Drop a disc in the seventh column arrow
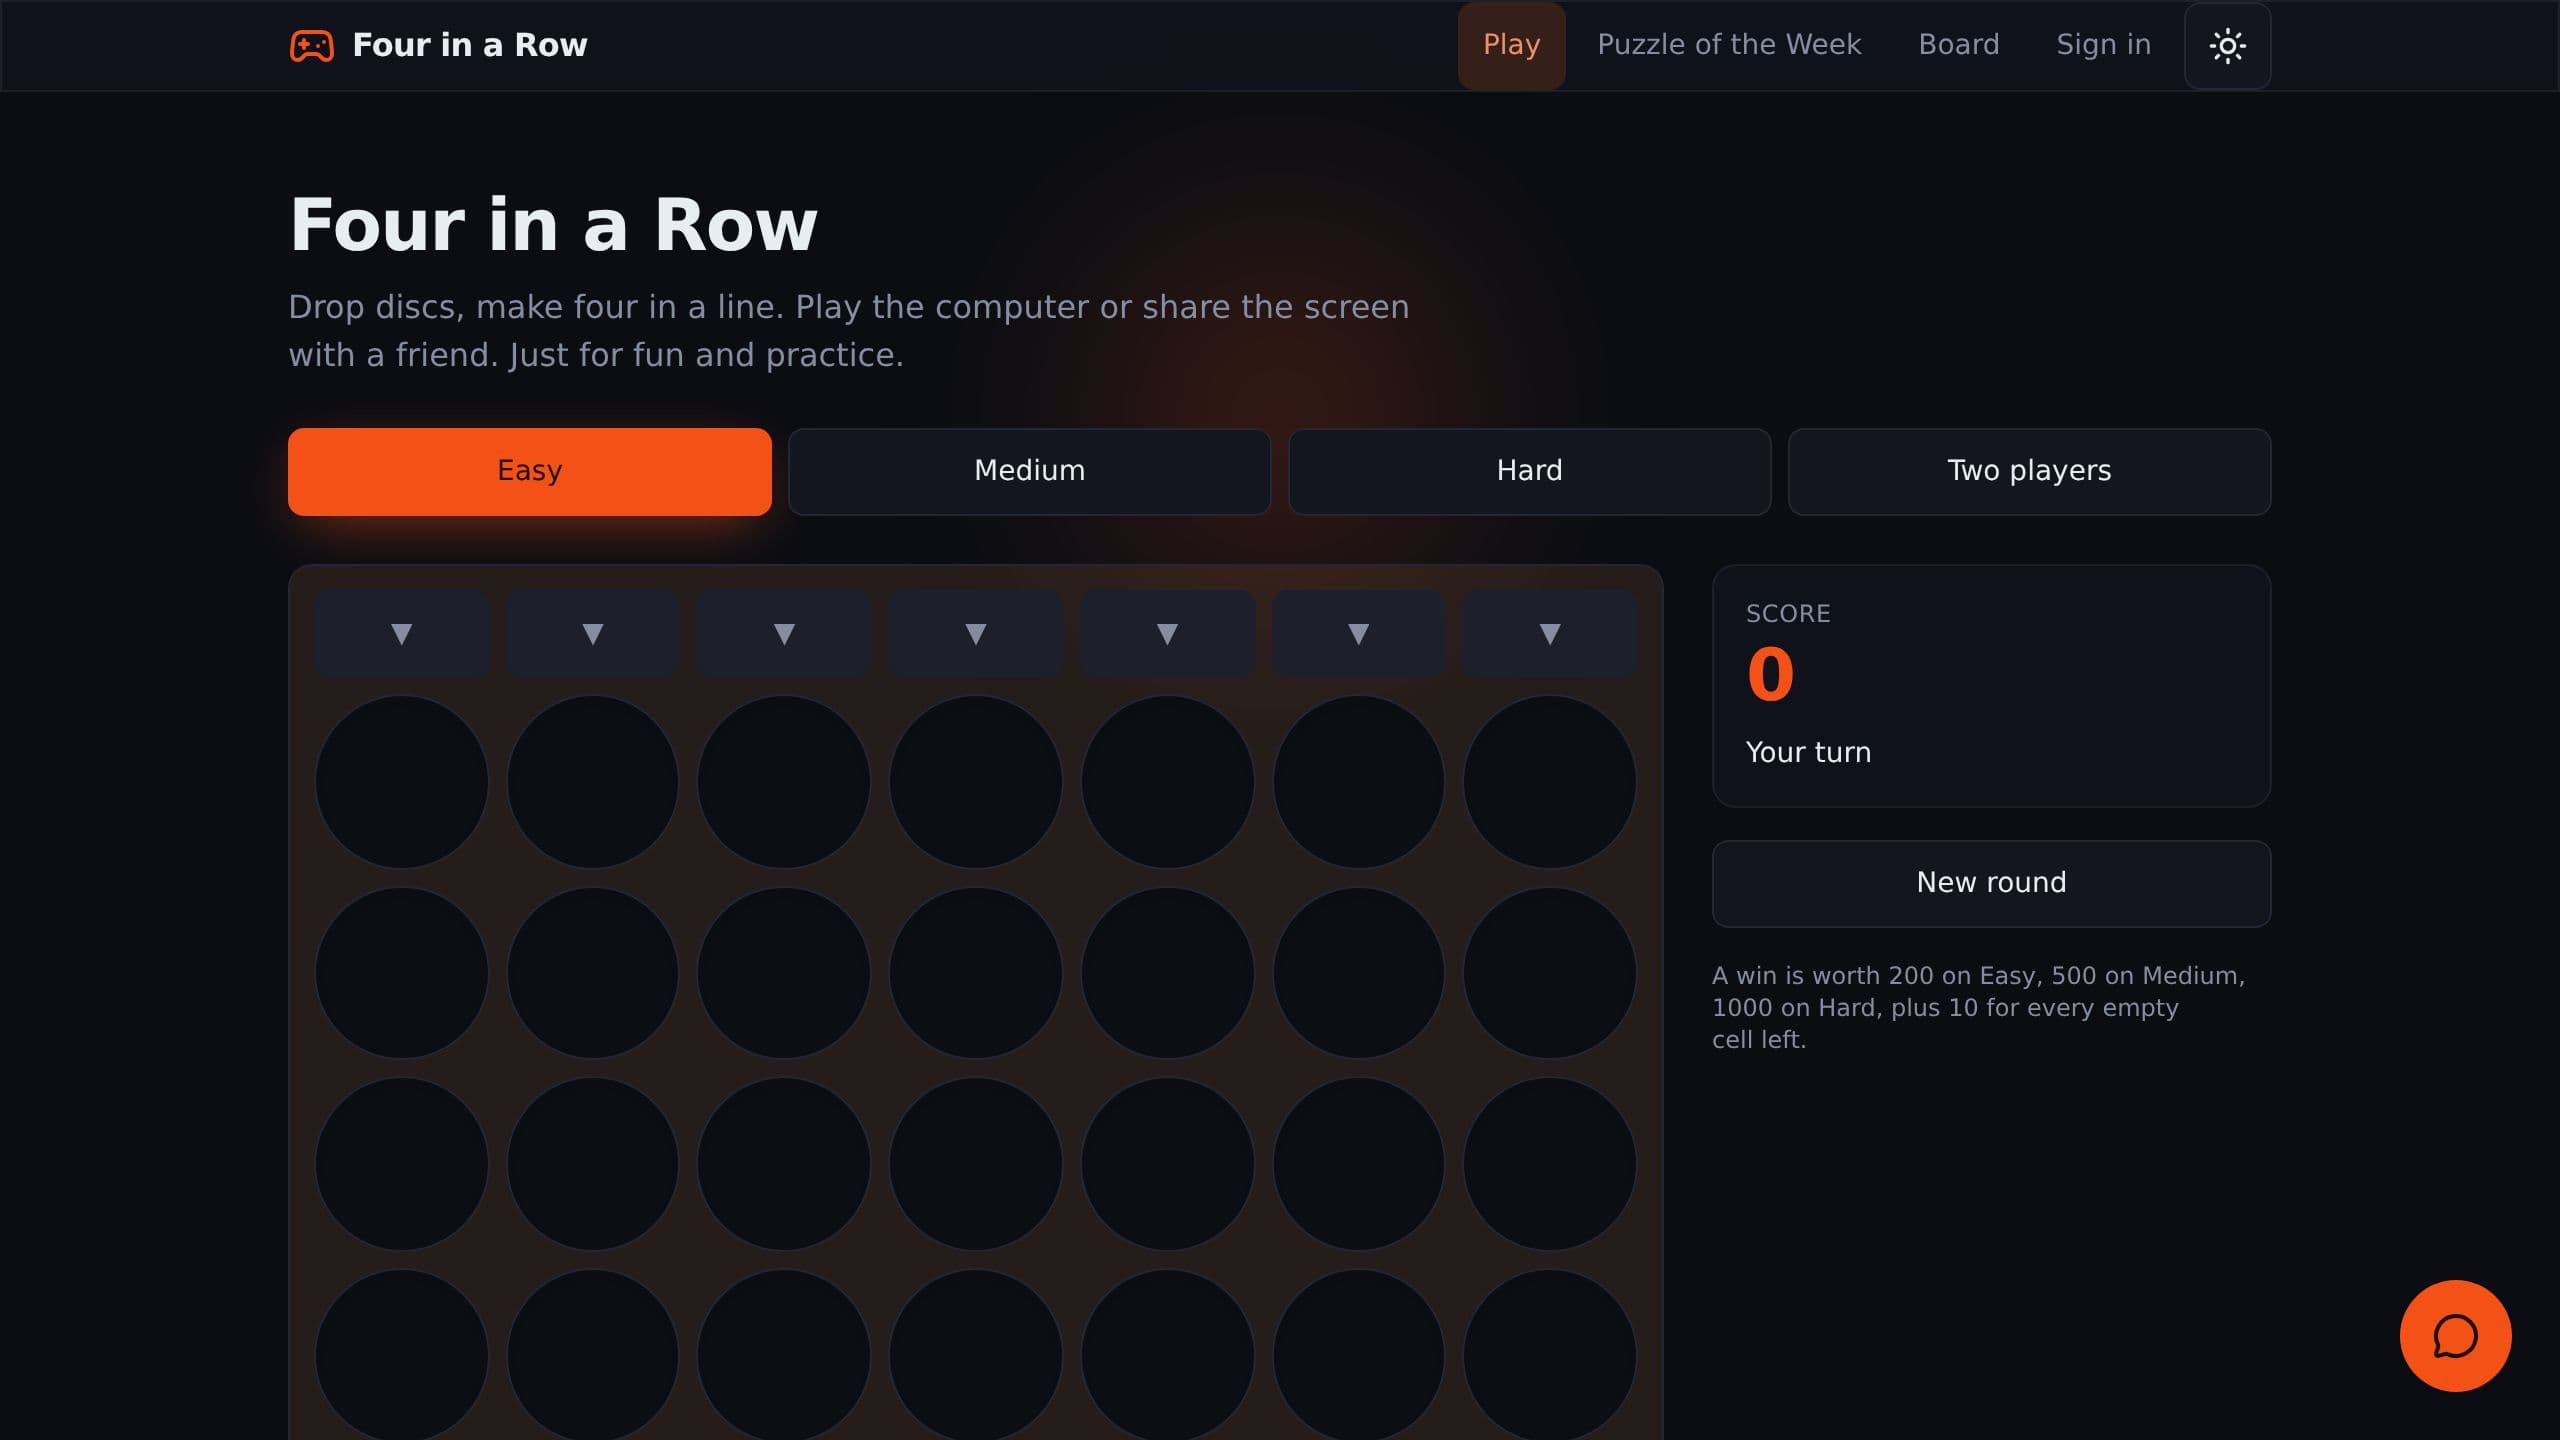 [1550, 633]
